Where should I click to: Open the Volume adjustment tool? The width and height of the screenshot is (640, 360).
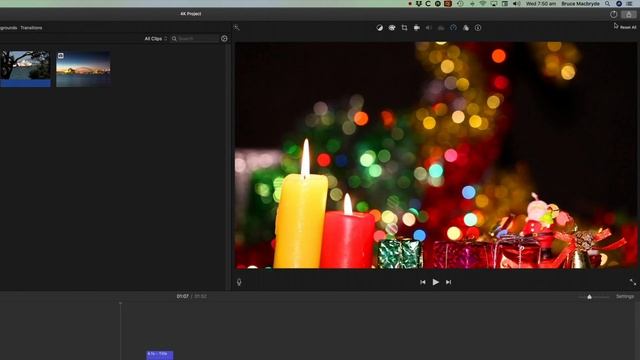click(x=429, y=28)
